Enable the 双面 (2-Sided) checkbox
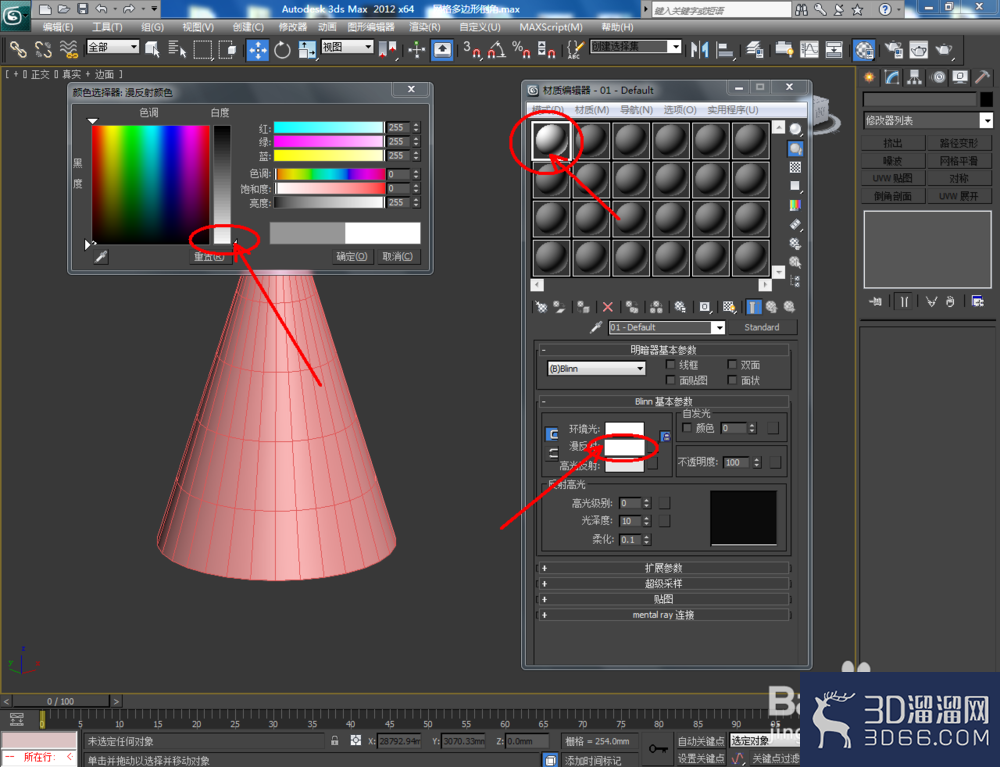Viewport: 1000px width, 767px height. (732, 365)
